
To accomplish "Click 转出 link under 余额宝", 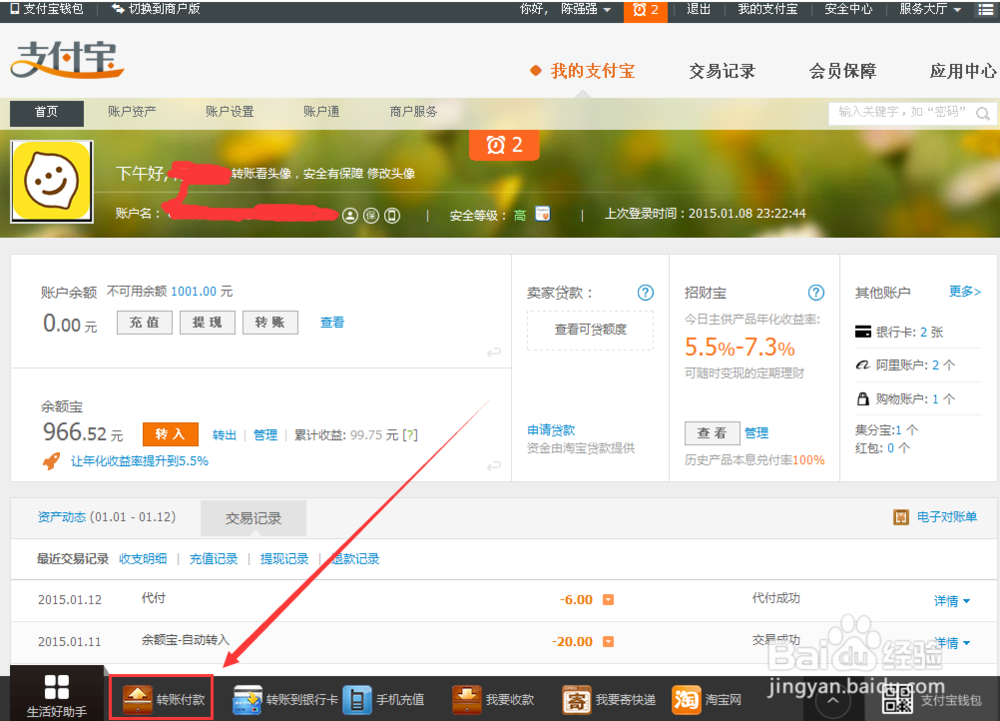I will 224,435.
